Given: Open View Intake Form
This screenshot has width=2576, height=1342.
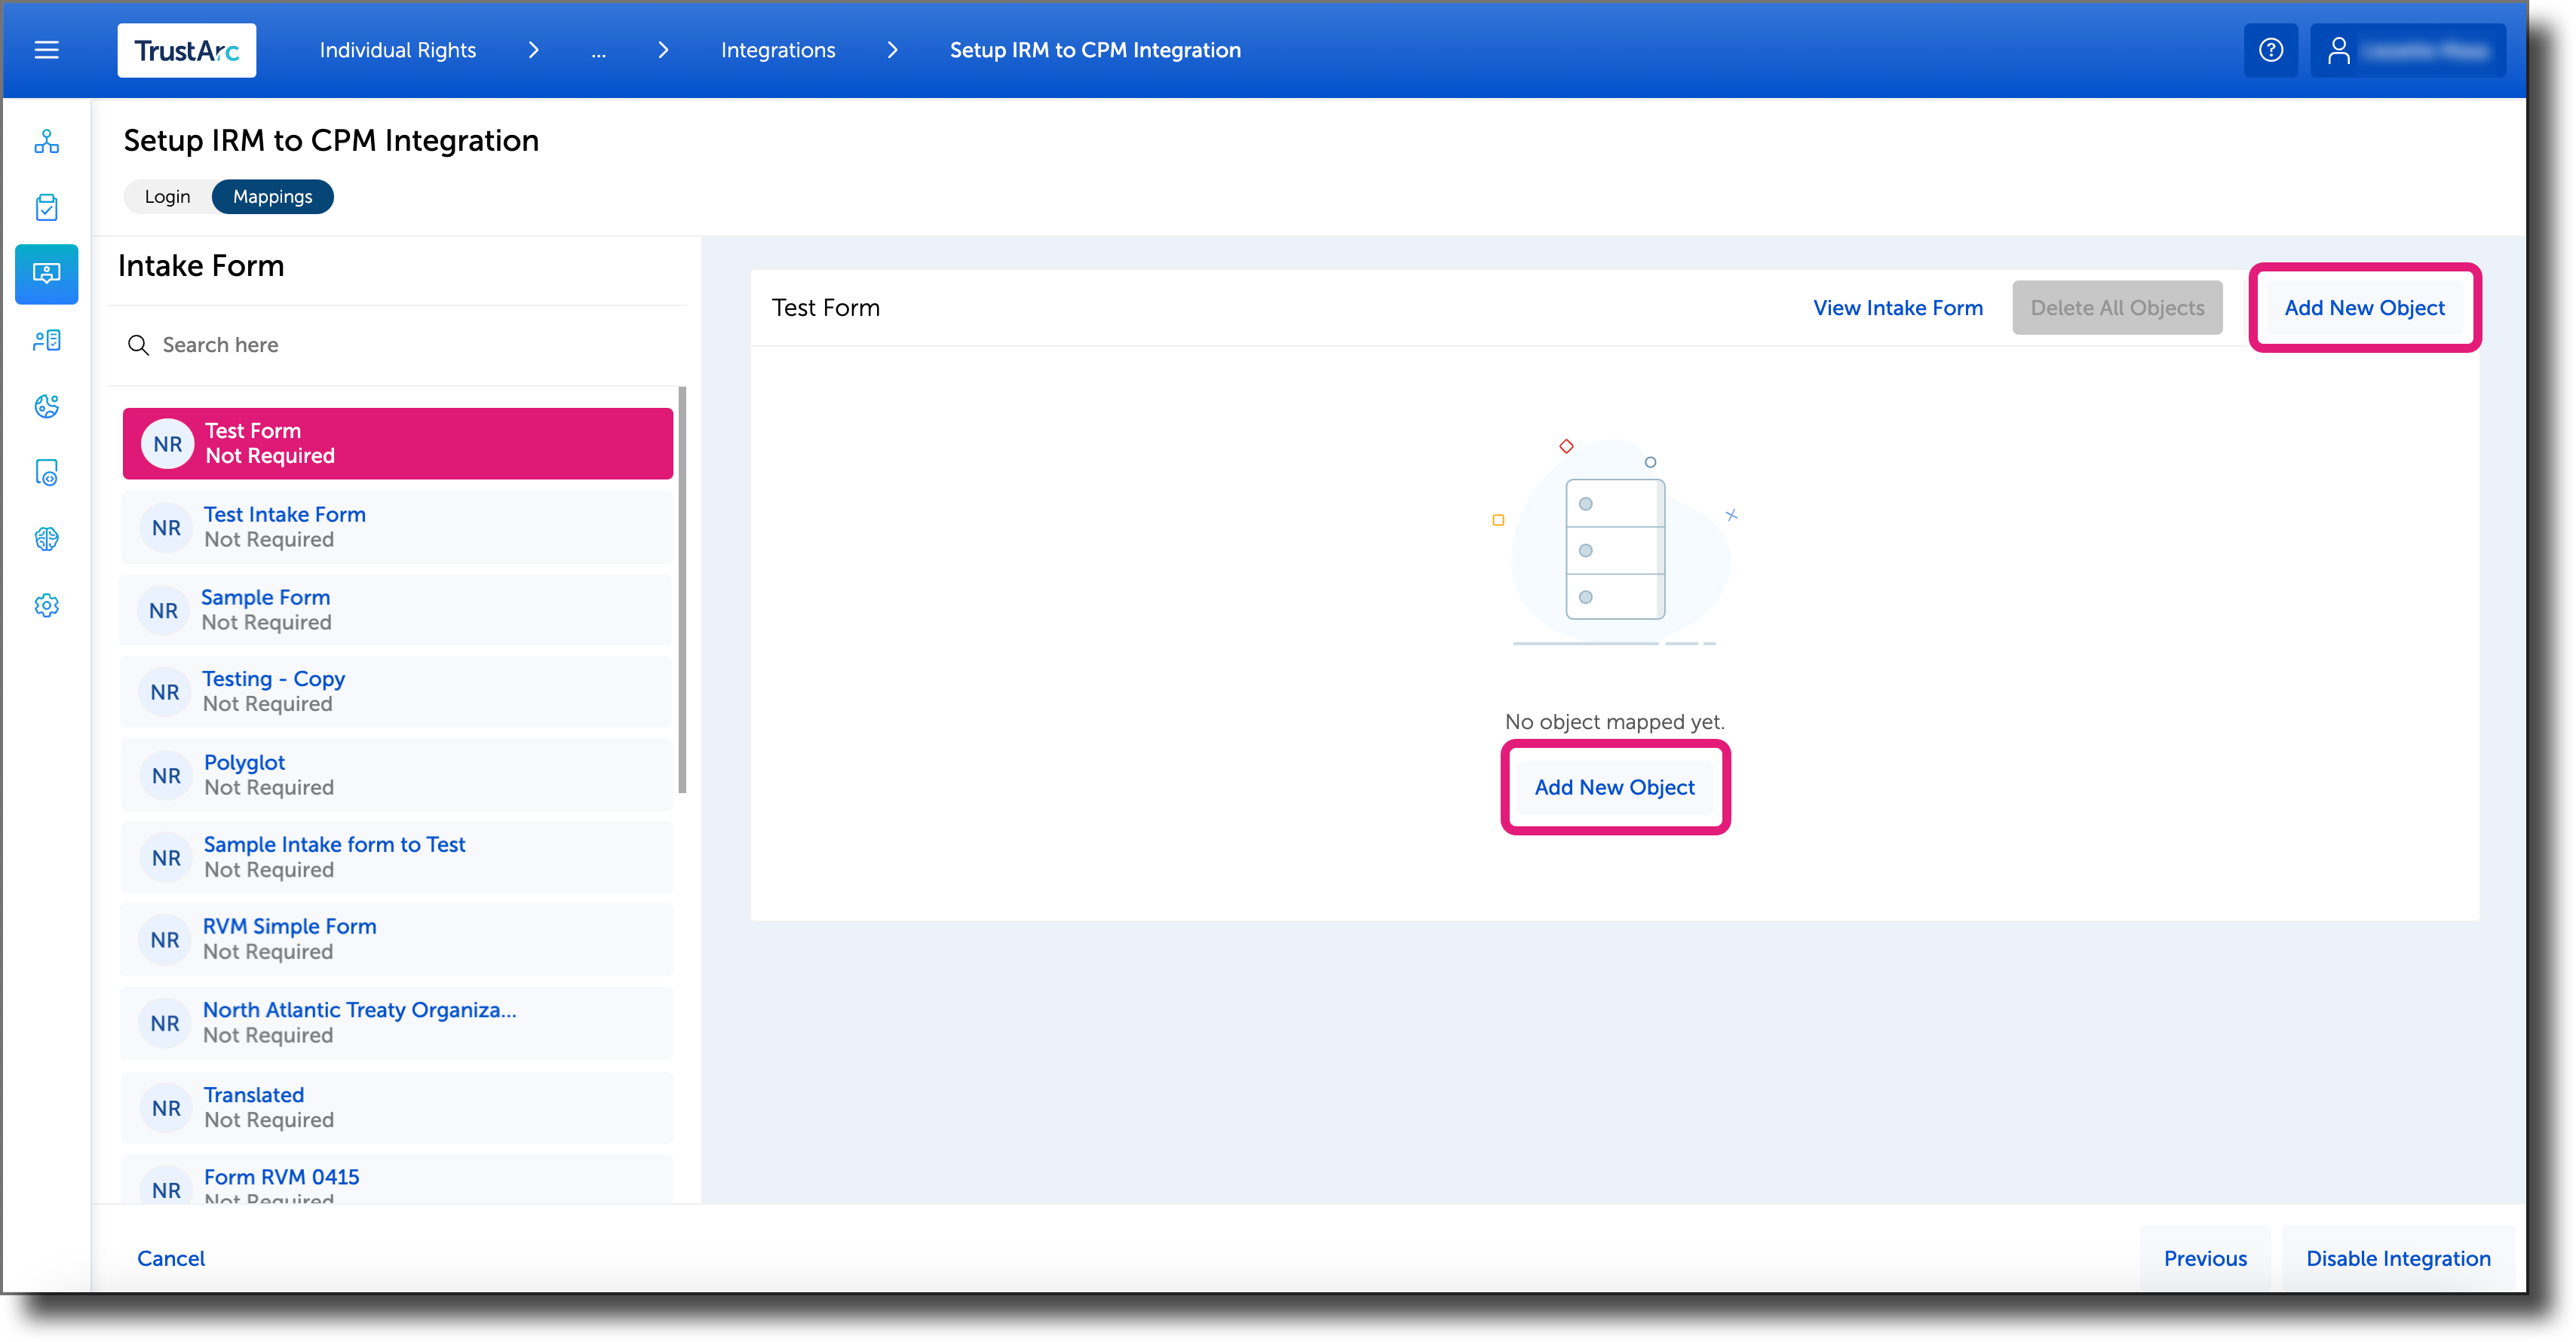Looking at the screenshot, I should tap(1898, 307).
